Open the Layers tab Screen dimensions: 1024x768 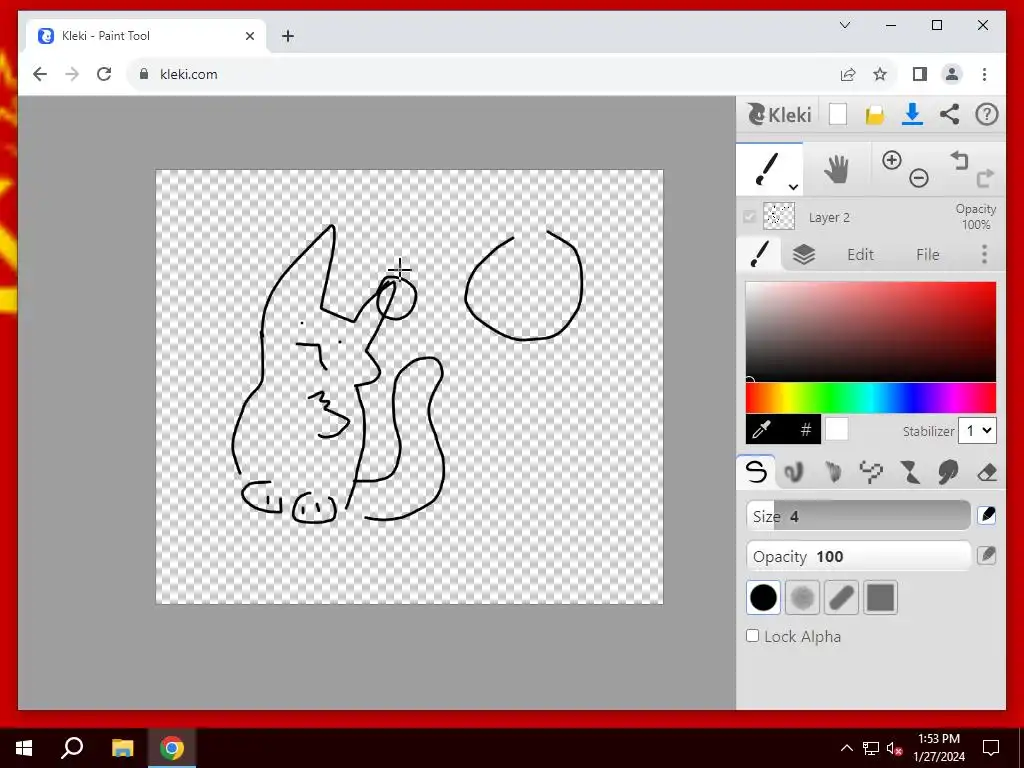(x=803, y=254)
